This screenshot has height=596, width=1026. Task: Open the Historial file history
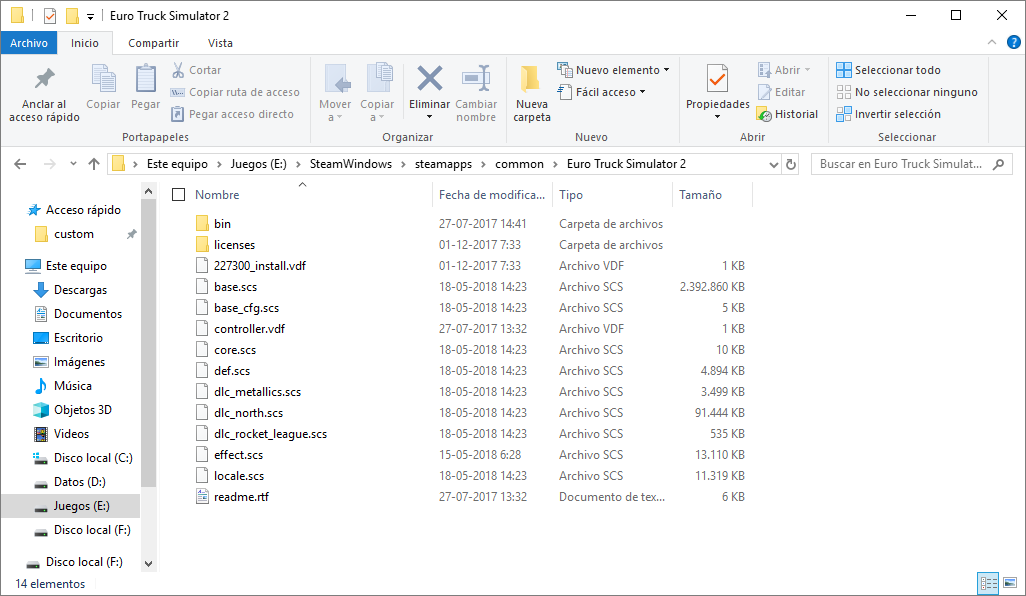[x=787, y=114]
